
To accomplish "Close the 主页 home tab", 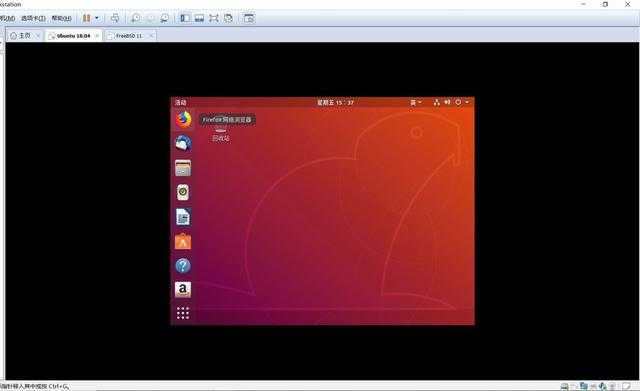I will (x=38, y=36).
